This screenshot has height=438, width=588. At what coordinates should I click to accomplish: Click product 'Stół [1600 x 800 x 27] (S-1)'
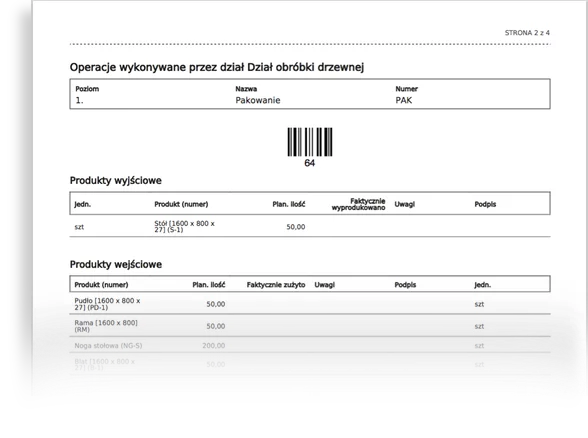[184, 226]
